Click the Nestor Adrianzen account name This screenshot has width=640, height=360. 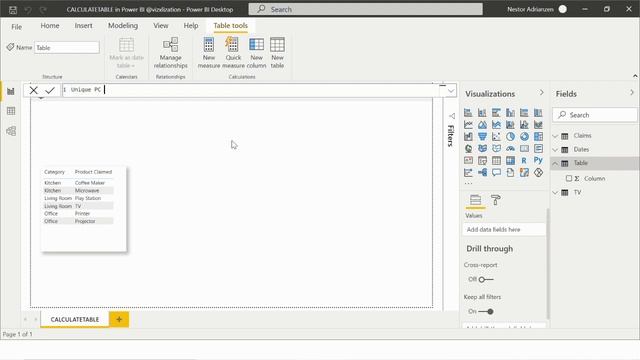click(530, 9)
